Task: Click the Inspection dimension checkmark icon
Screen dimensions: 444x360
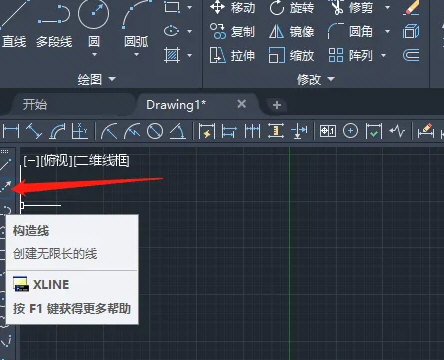Action: 373,131
